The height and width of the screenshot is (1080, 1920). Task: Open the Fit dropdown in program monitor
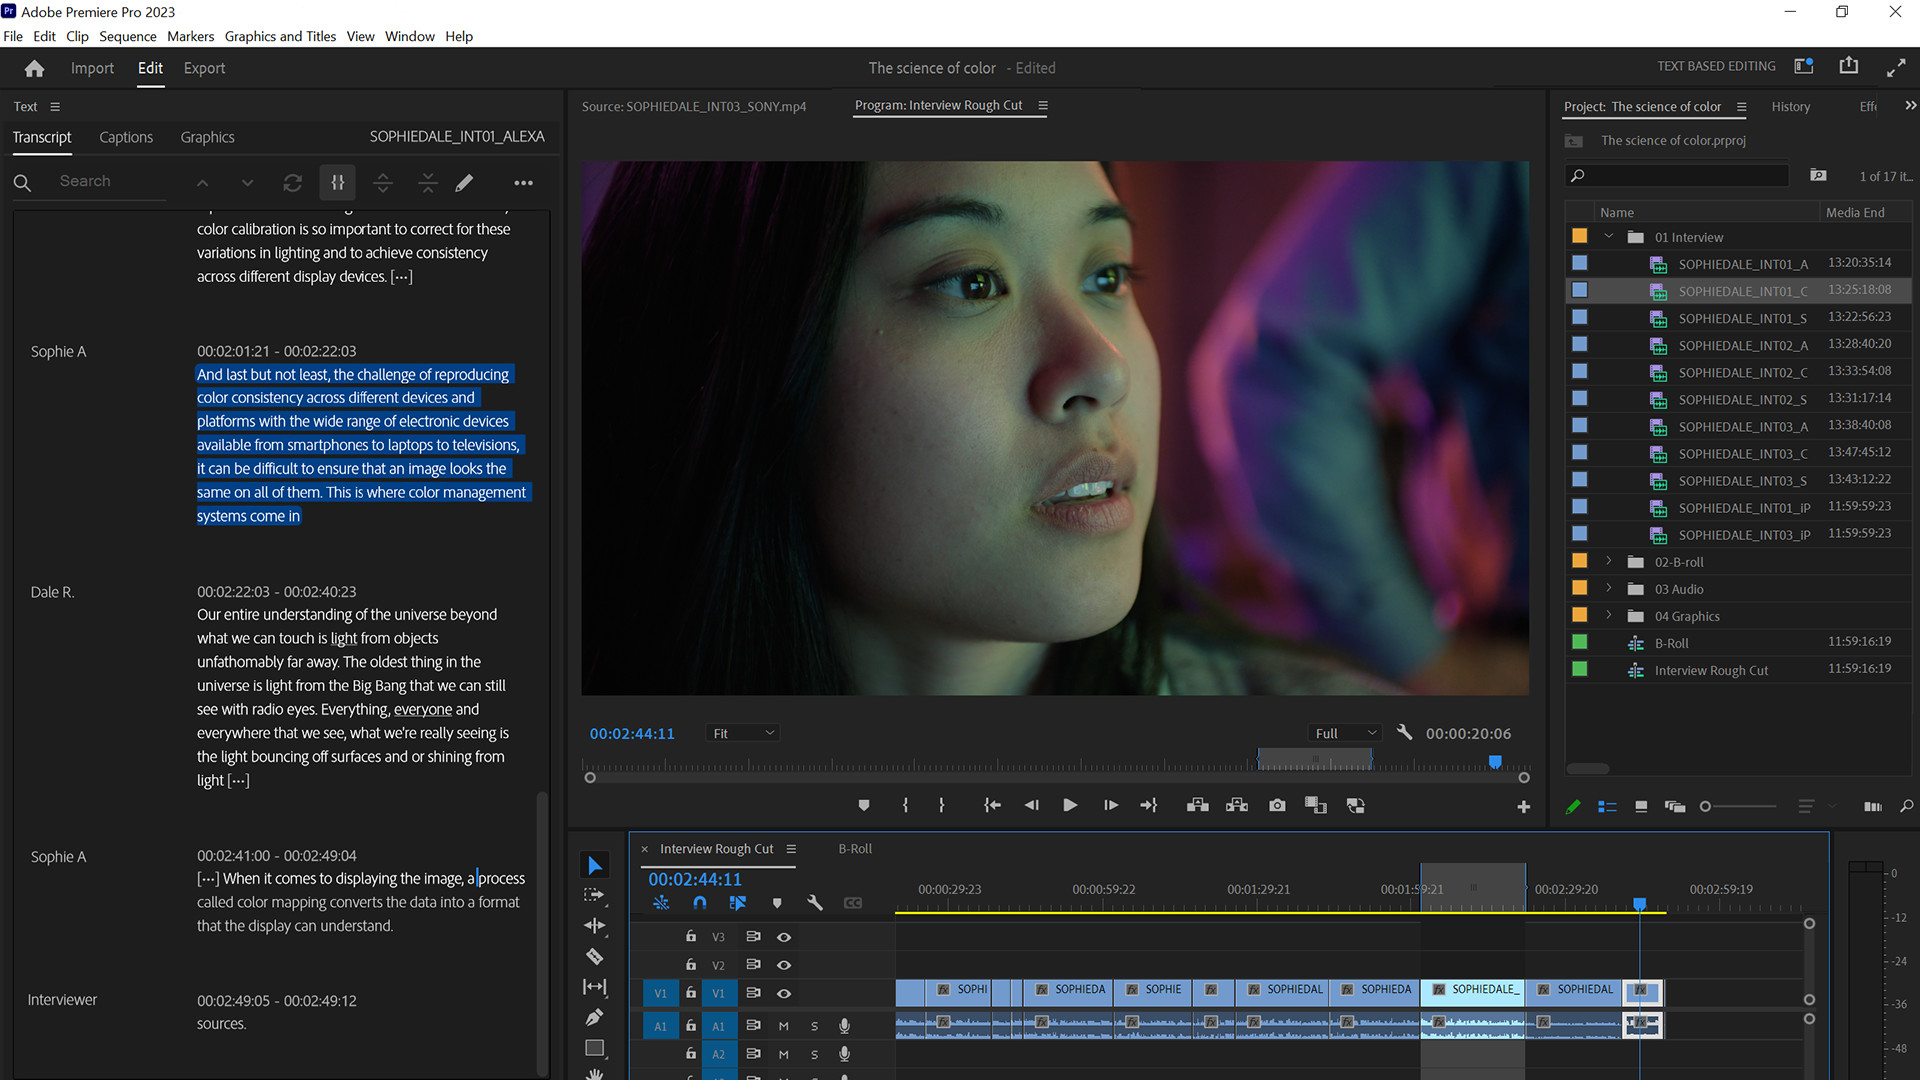click(x=741, y=732)
